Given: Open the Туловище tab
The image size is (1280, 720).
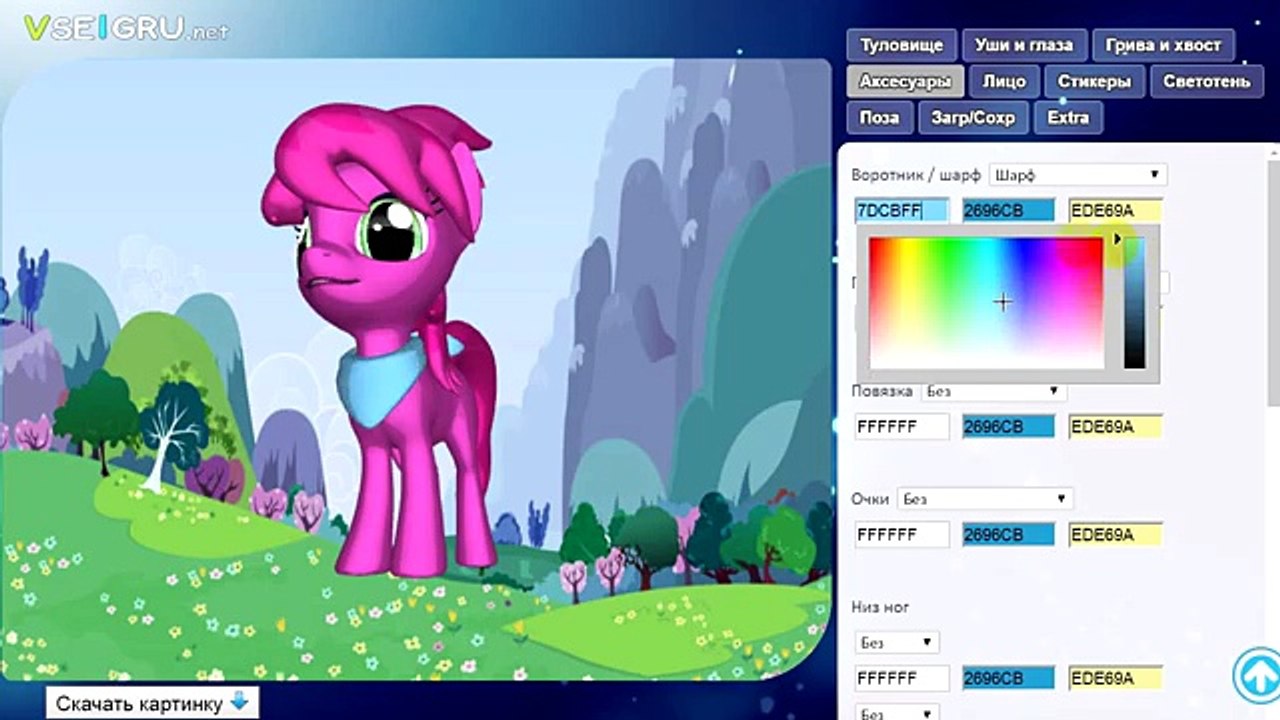Looking at the screenshot, I should pos(901,45).
